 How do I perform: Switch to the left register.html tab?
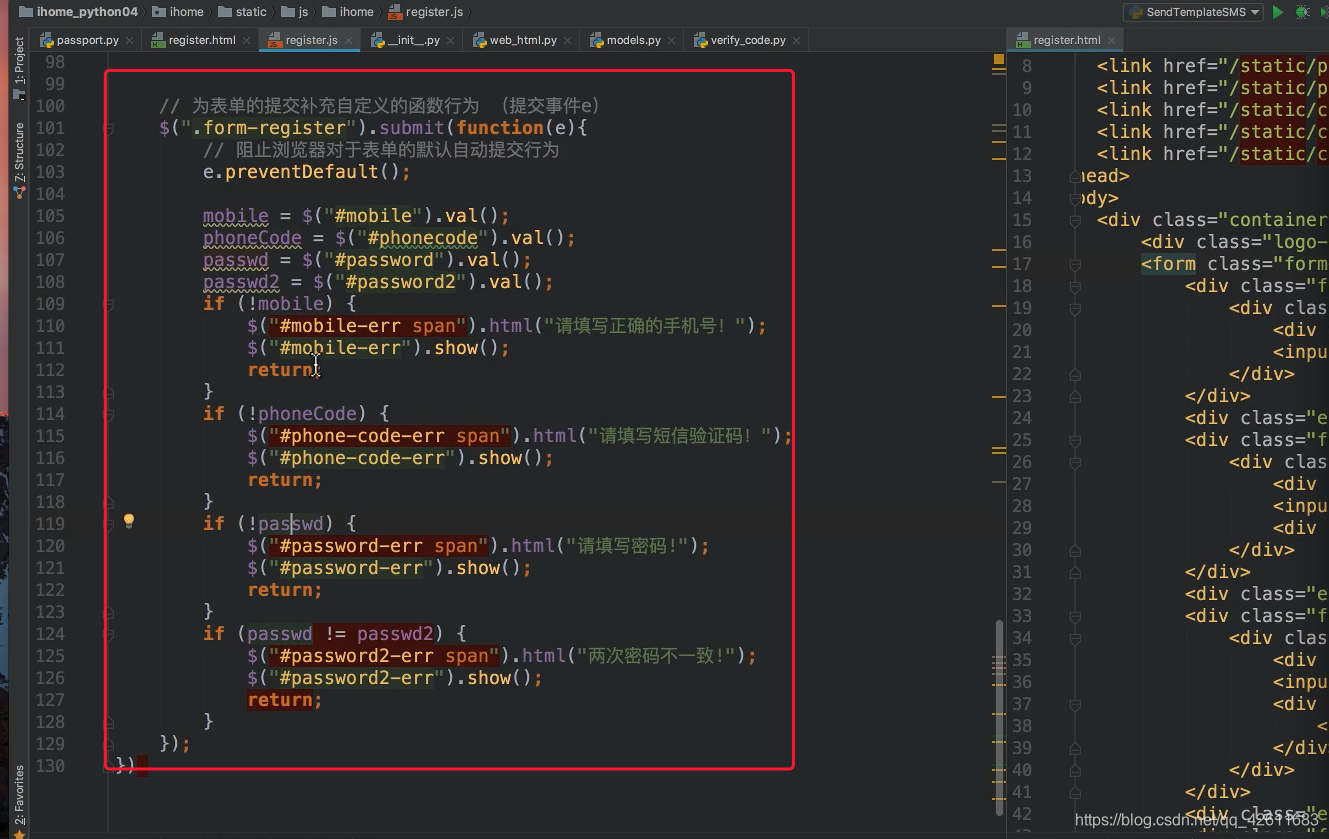(202, 40)
